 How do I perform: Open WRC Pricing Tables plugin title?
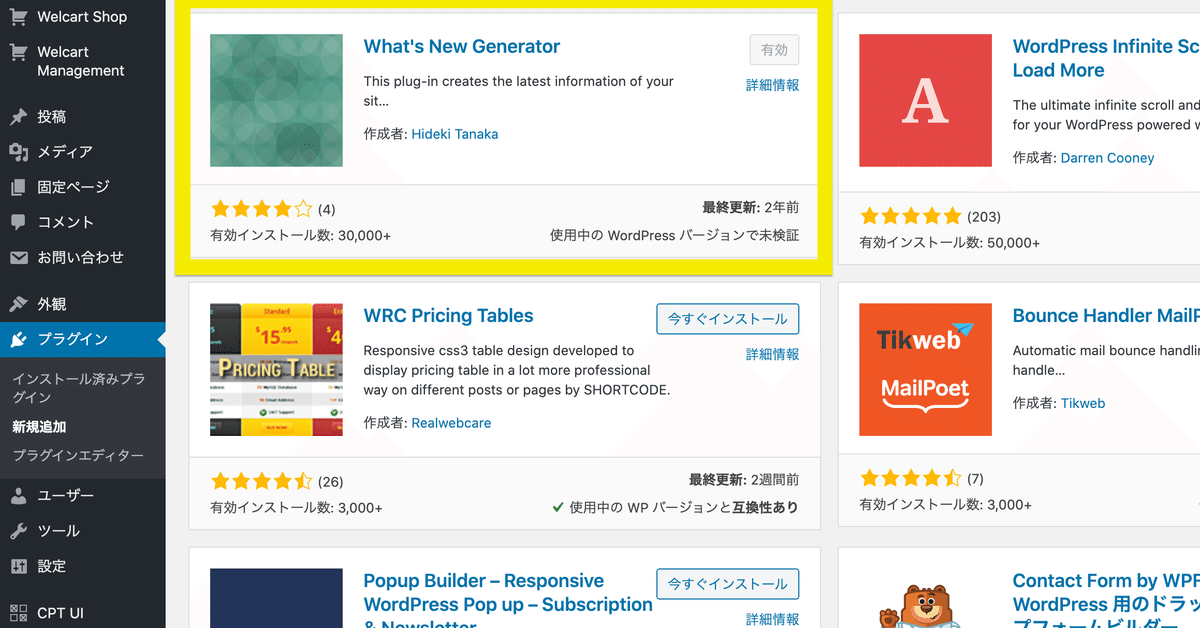coord(448,316)
